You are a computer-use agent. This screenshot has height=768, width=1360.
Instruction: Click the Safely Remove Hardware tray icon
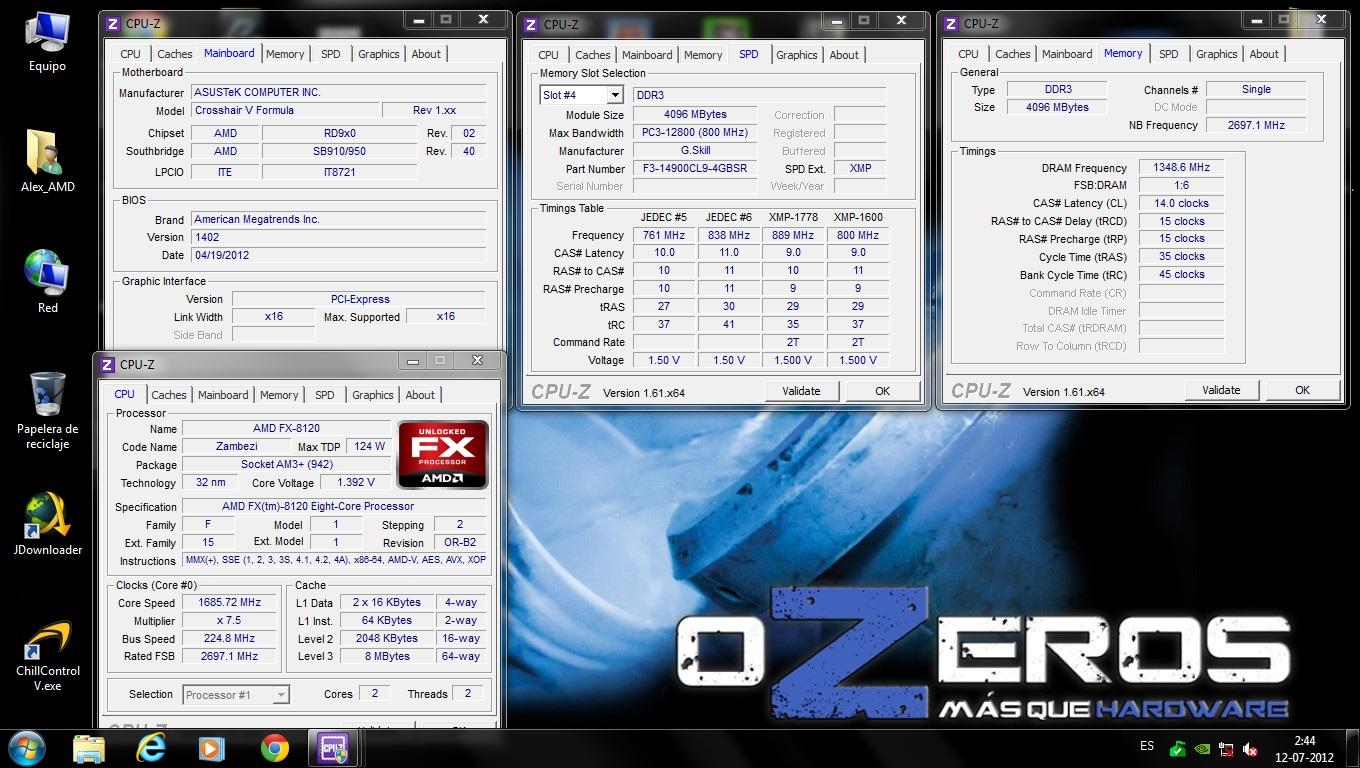(x=1179, y=748)
